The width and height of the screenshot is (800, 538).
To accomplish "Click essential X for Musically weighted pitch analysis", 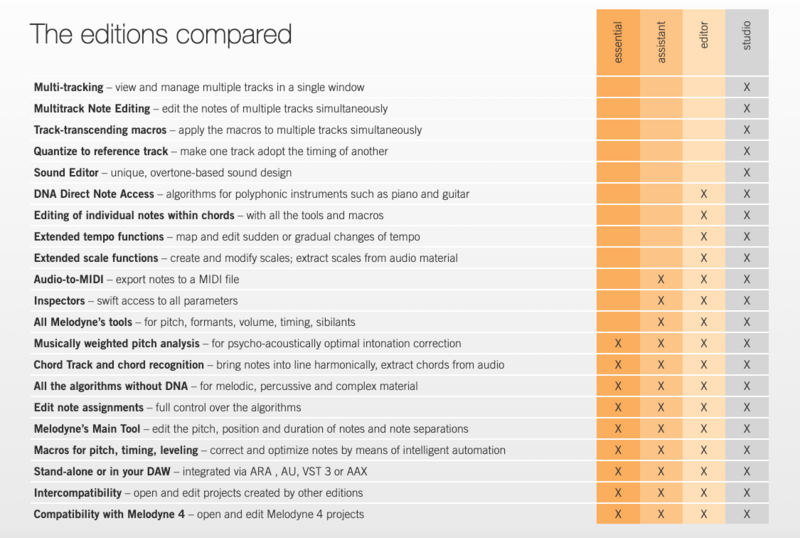I will coord(618,343).
